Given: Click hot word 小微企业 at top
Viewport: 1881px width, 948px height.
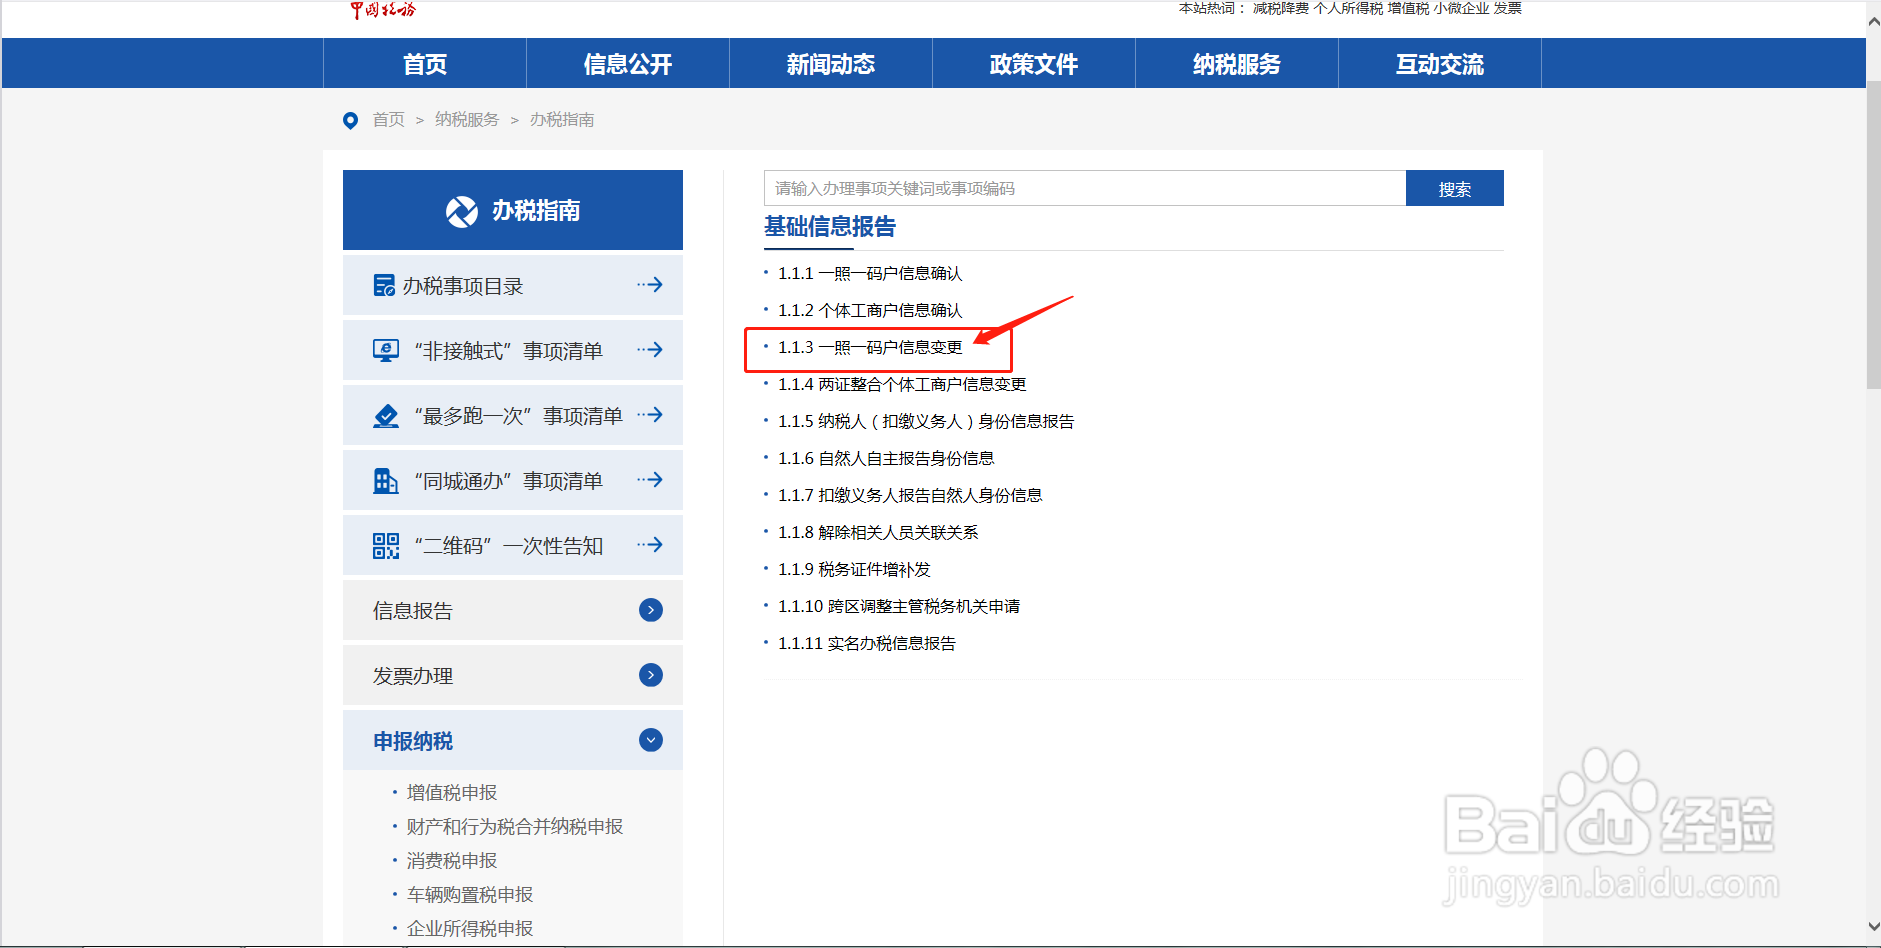Looking at the screenshot, I should [x=1461, y=8].
